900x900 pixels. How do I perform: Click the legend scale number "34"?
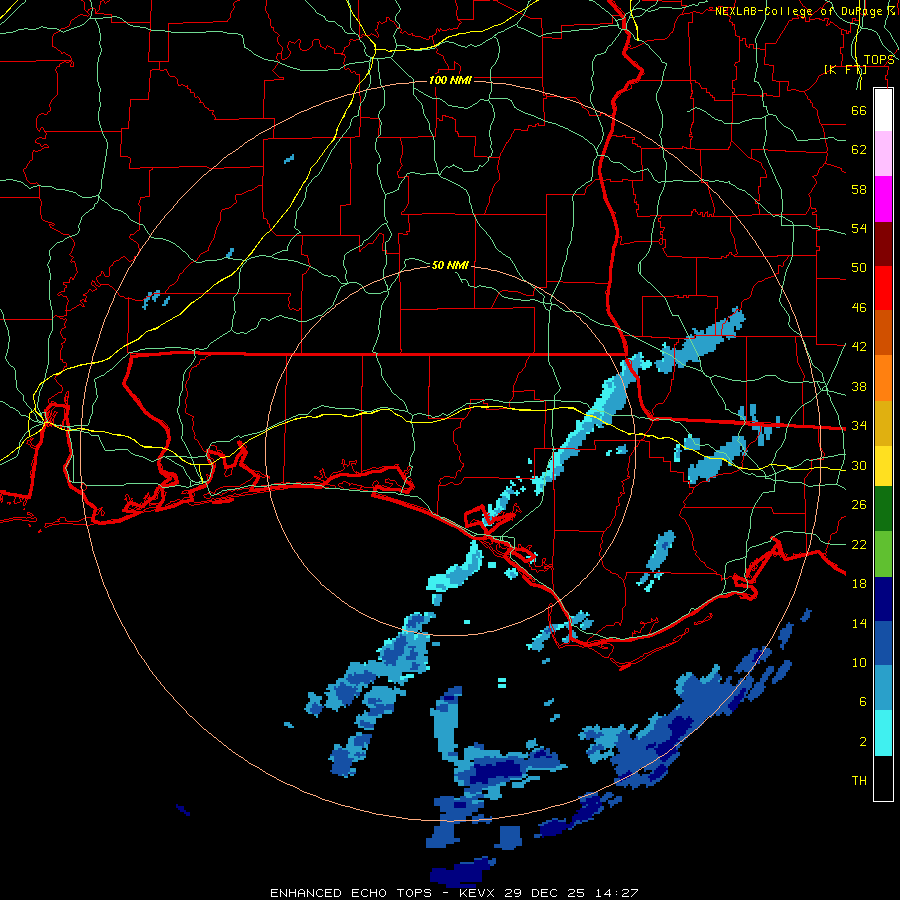859,426
